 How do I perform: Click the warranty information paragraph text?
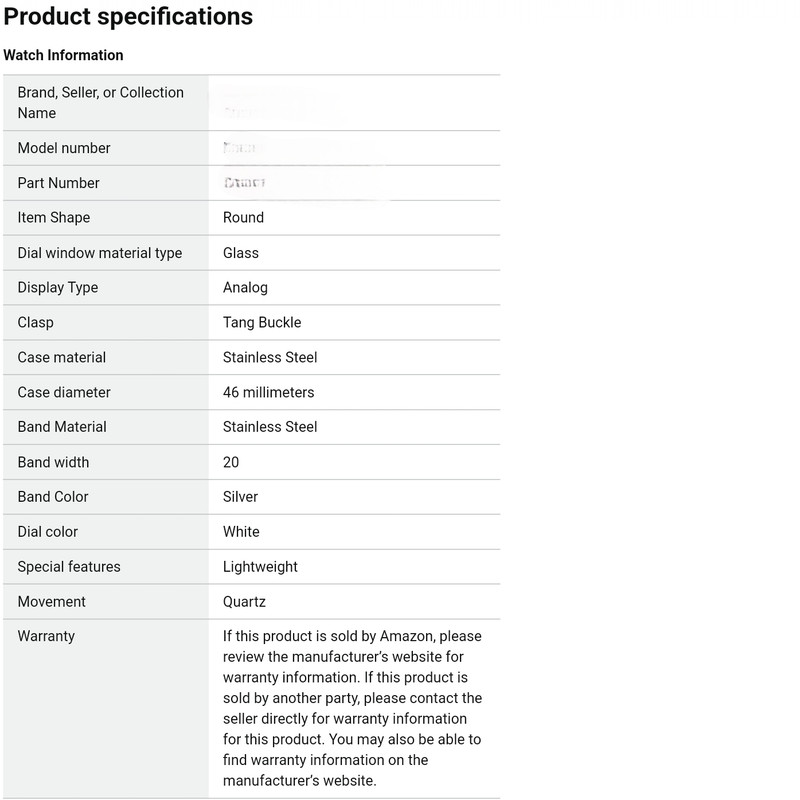pyautogui.click(x=352, y=708)
